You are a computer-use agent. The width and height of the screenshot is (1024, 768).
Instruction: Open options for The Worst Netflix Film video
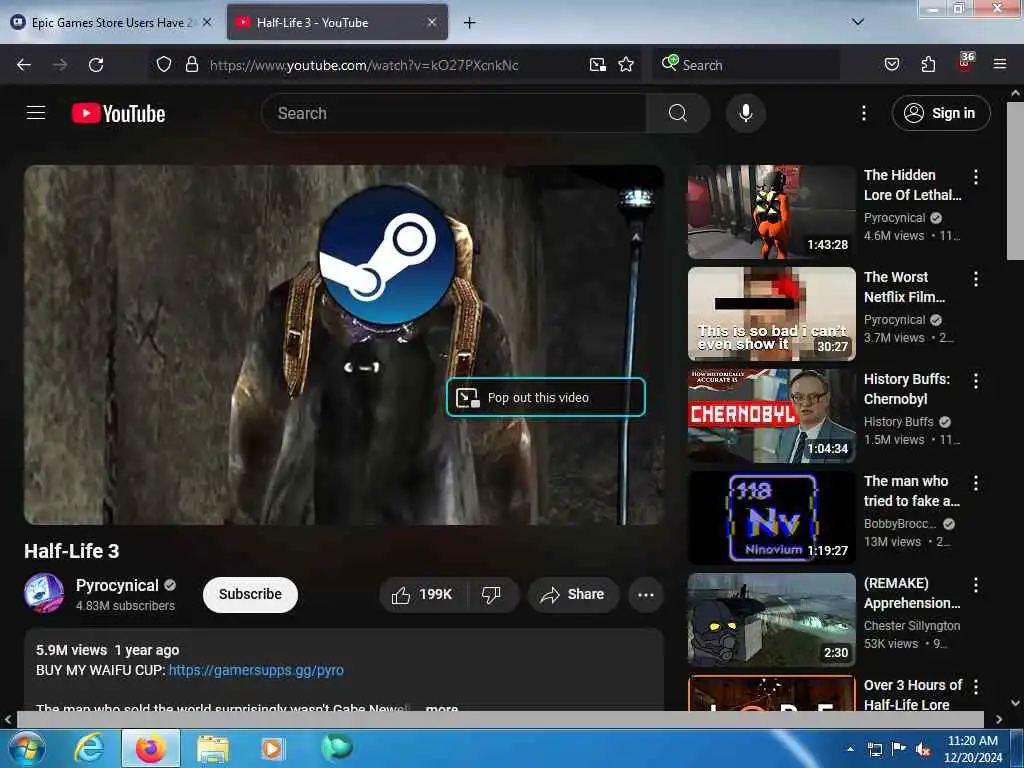976,279
